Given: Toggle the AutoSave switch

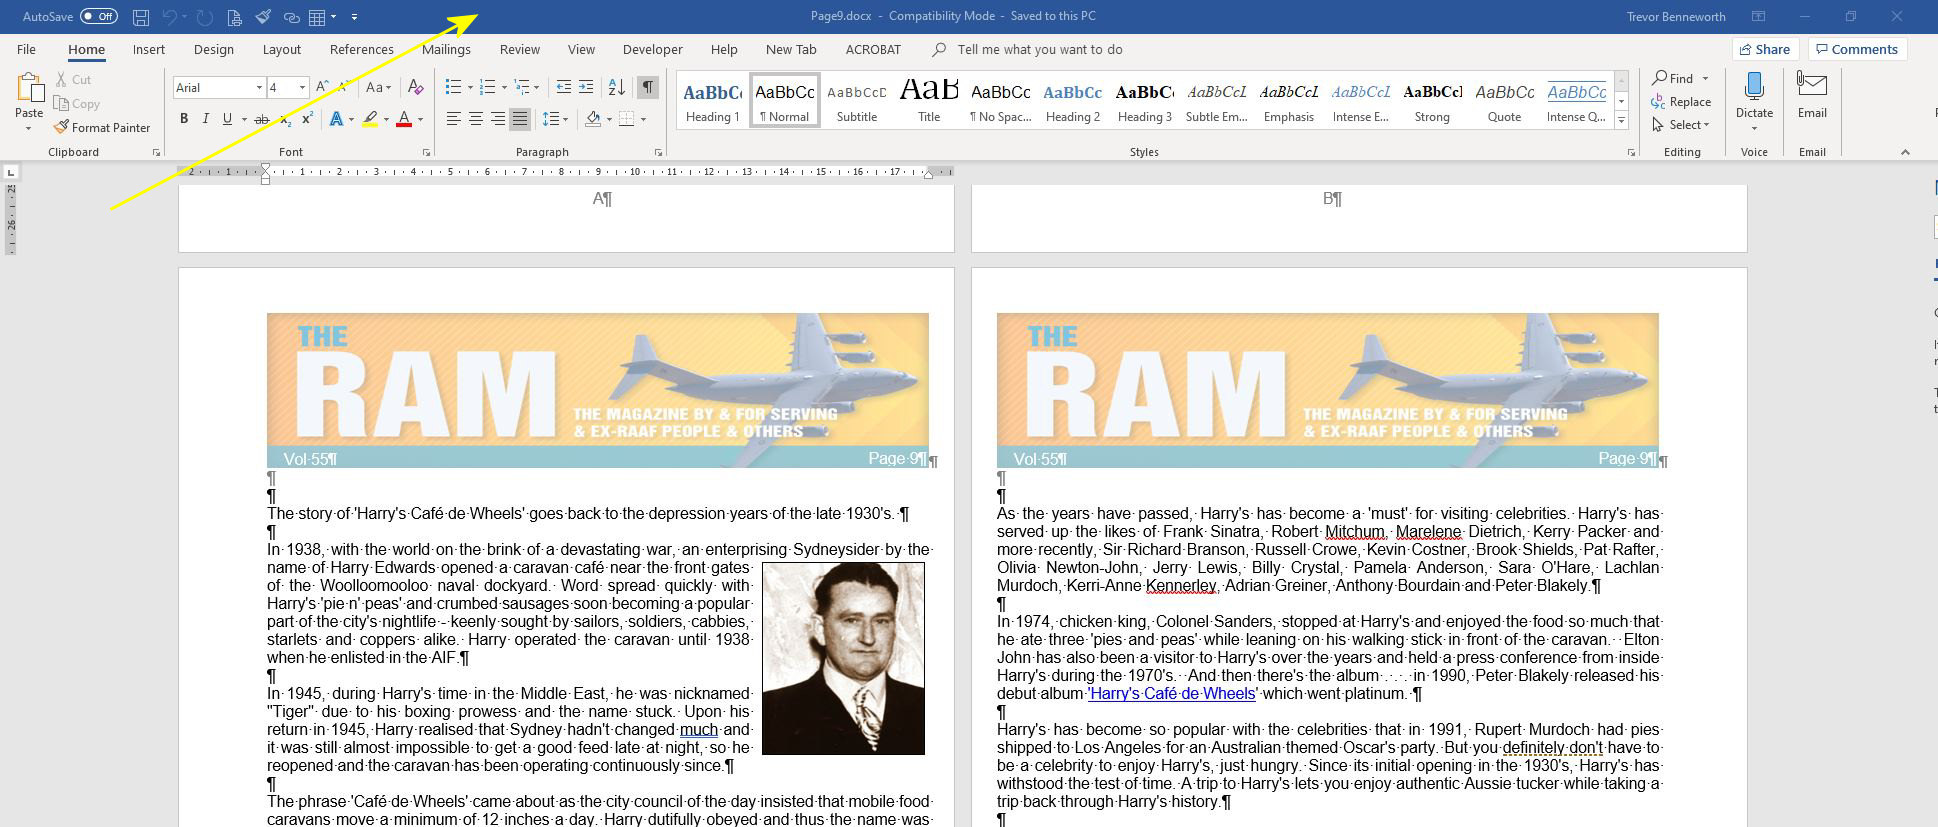Looking at the screenshot, I should (x=98, y=17).
